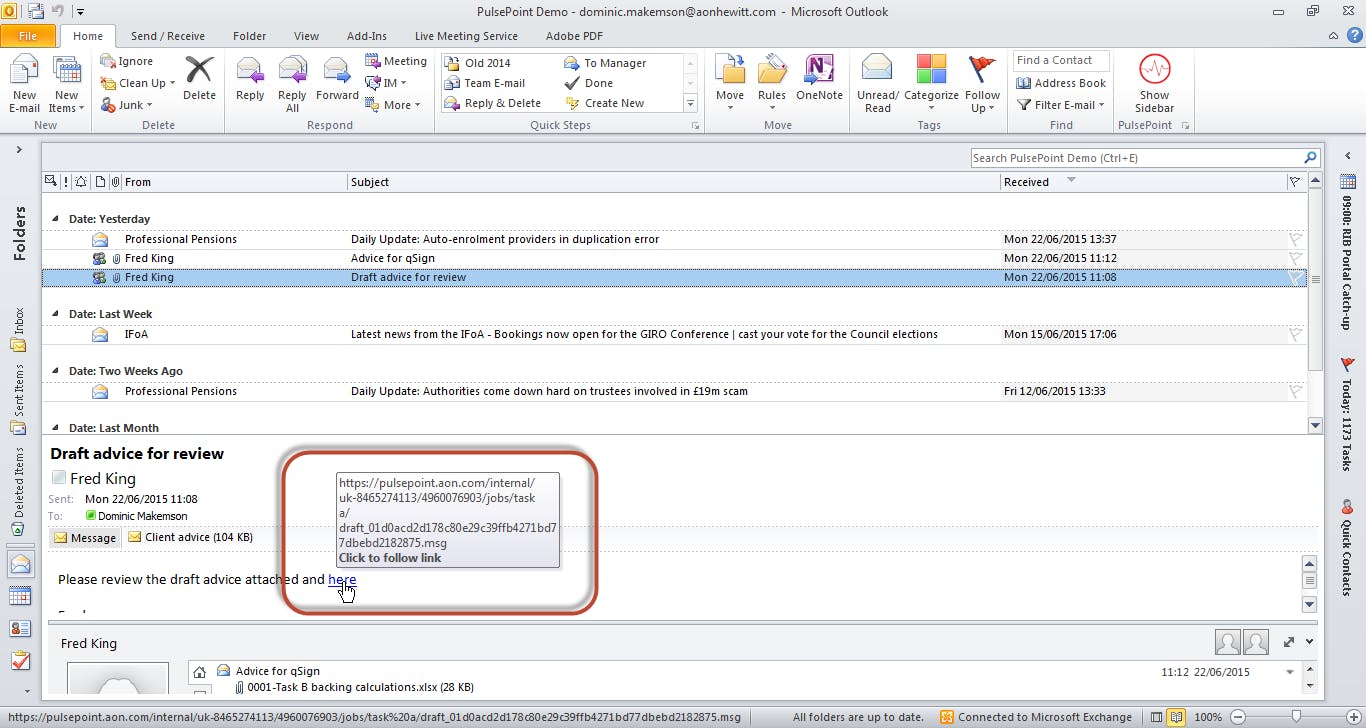Switch to the Send / Receive tab

[168, 36]
